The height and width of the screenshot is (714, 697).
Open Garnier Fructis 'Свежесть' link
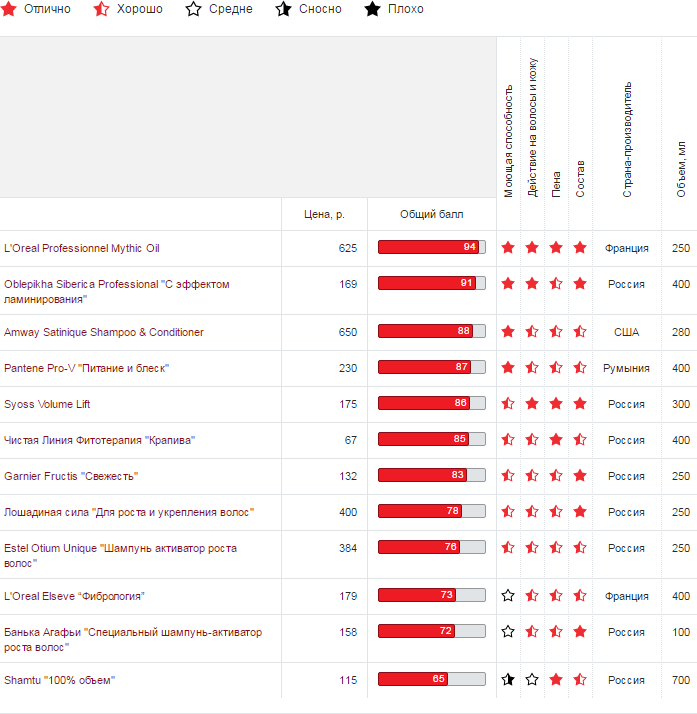pos(71,476)
